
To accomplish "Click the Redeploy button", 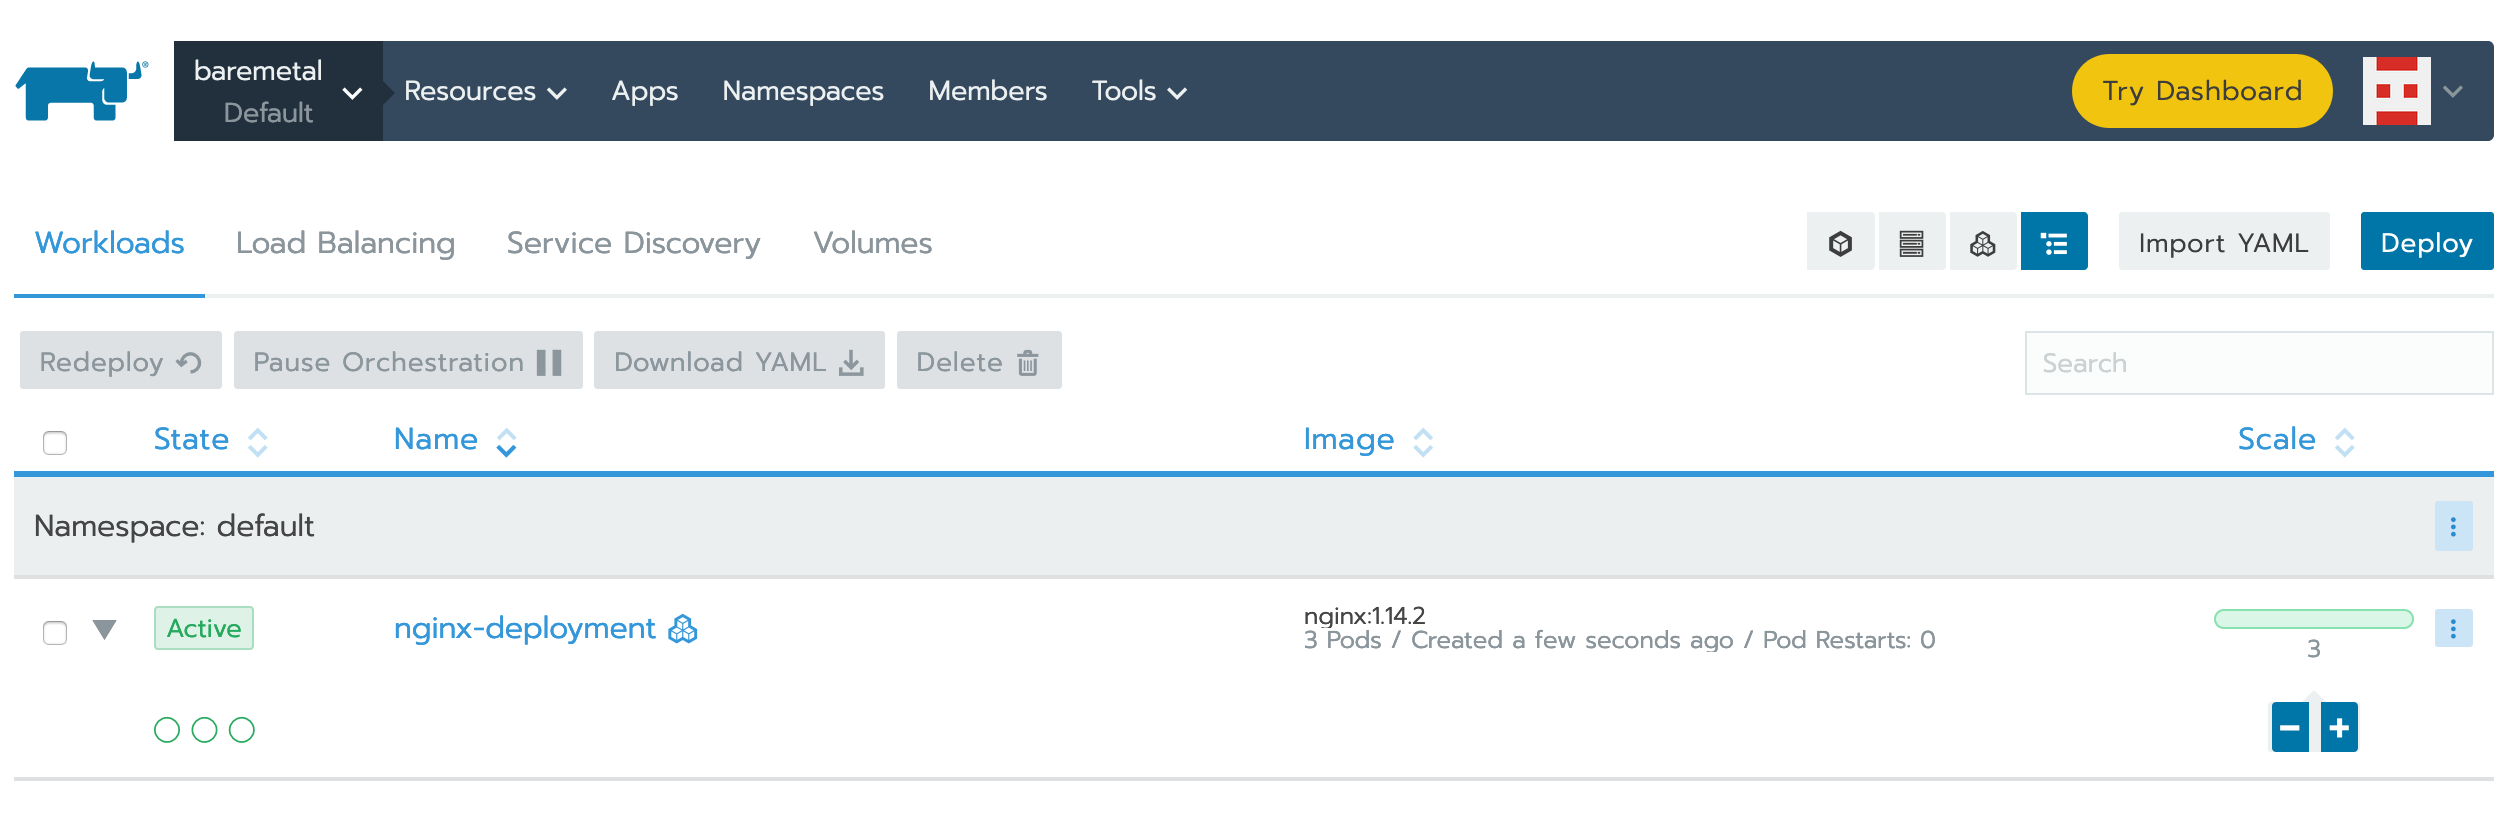I will click(x=121, y=361).
